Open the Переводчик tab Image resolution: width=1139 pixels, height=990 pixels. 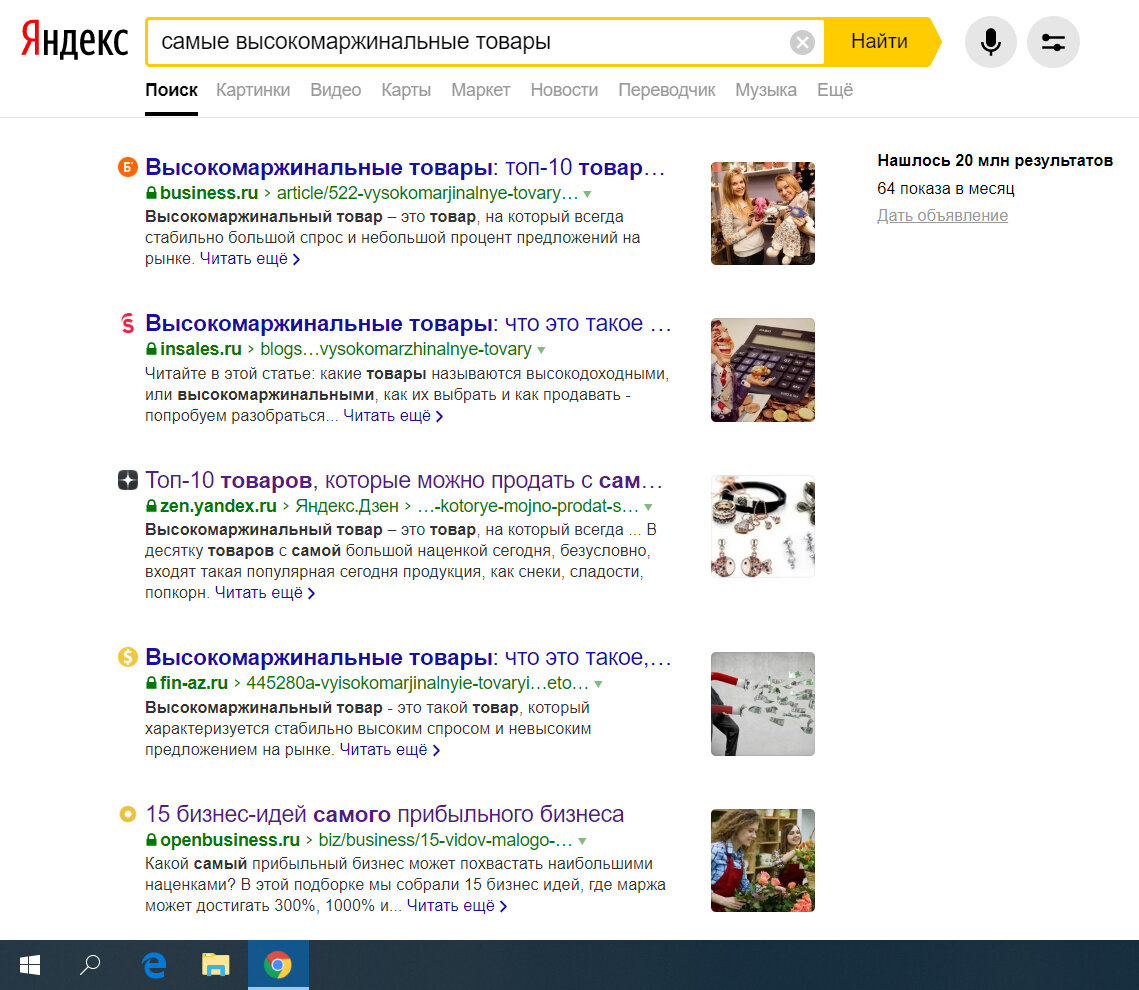667,90
